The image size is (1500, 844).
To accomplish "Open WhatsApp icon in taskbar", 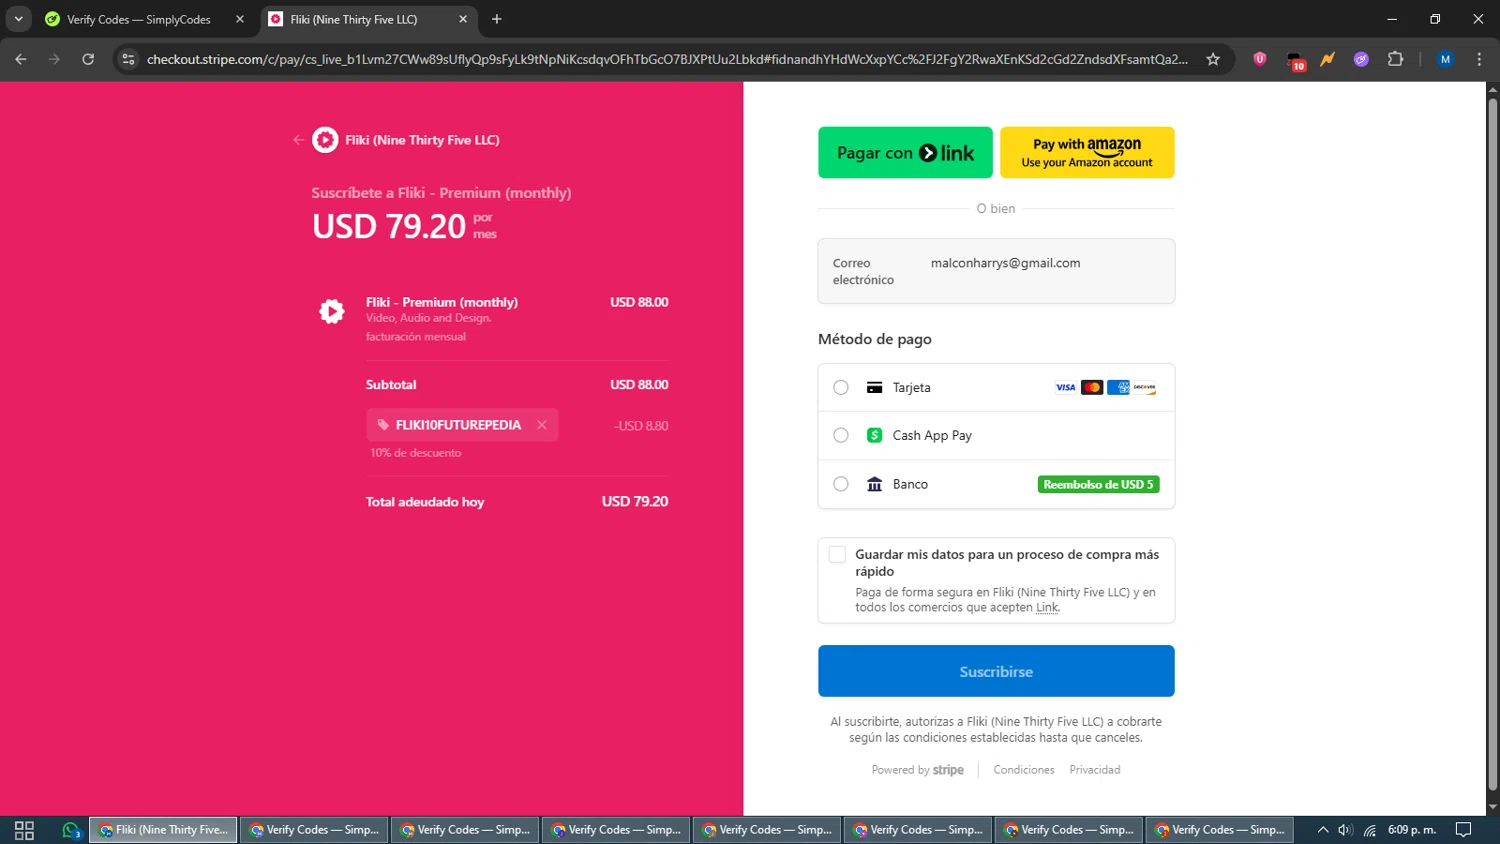I will [70, 830].
